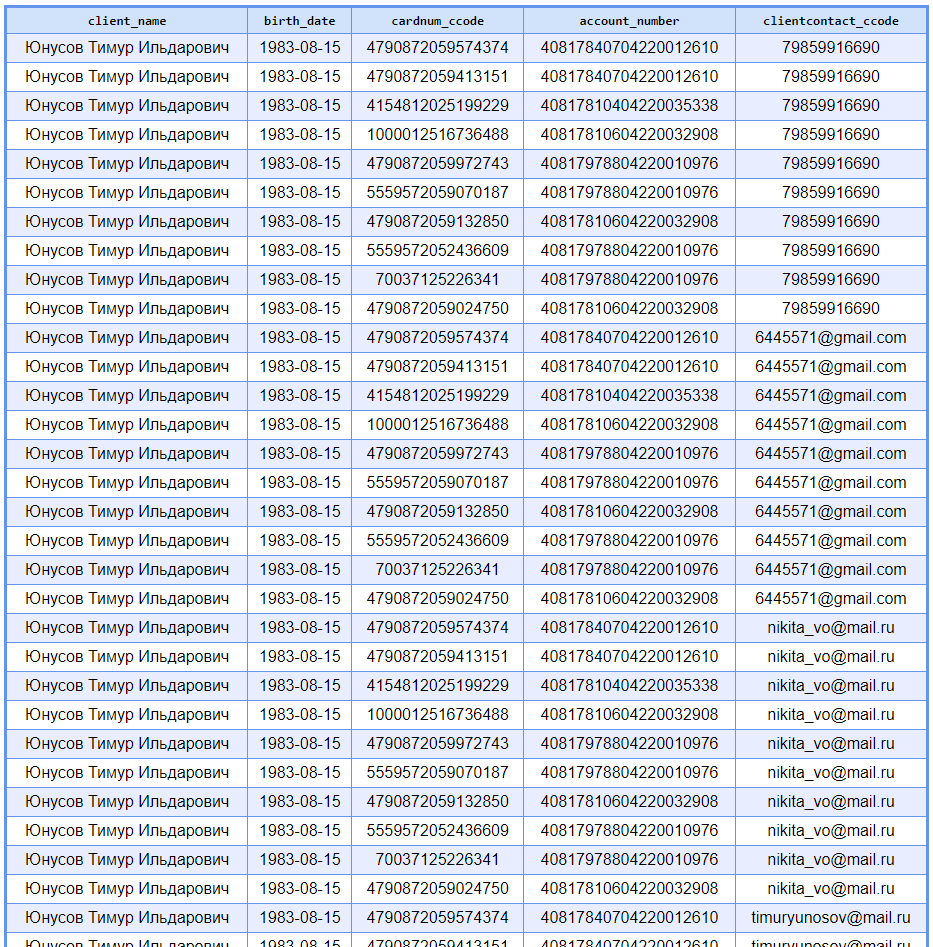Click the client_name column header

tap(127, 21)
